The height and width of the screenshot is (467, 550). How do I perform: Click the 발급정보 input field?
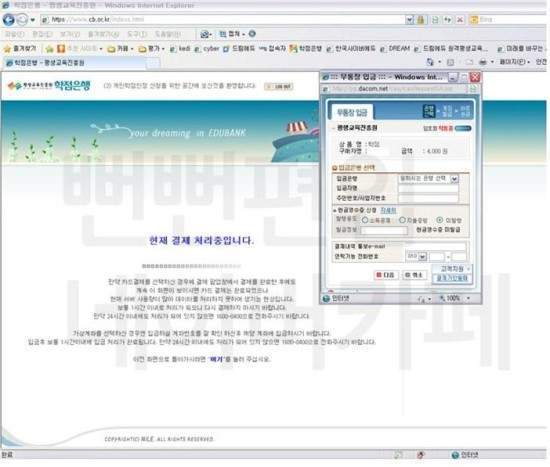tap(384, 230)
